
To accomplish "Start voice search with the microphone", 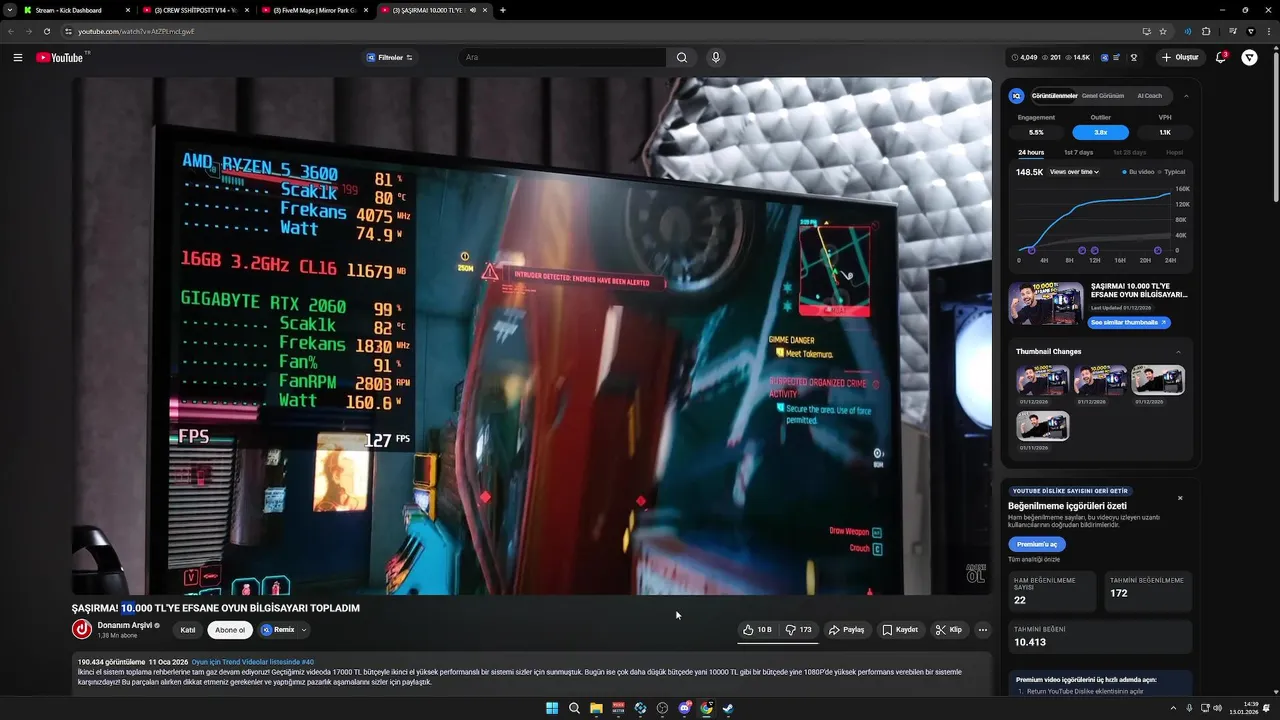I will pyautogui.click(x=715, y=57).
